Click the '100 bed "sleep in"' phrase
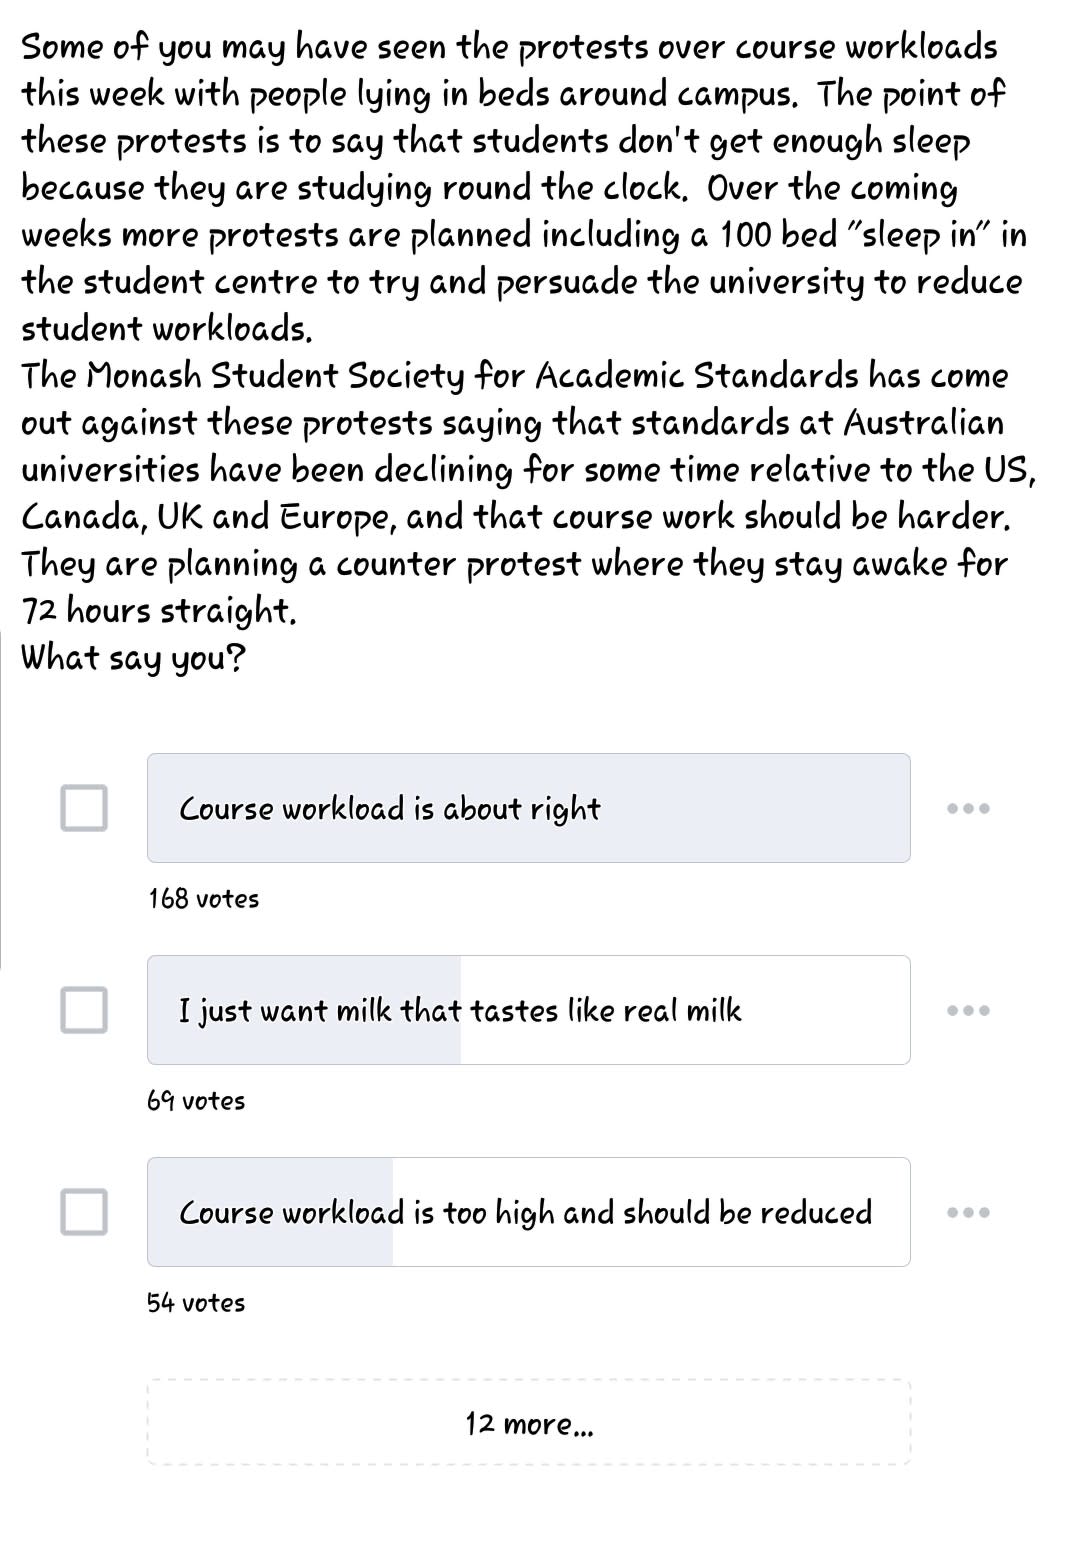This screenshot has height=1550, width=1069. pos(858,235)
